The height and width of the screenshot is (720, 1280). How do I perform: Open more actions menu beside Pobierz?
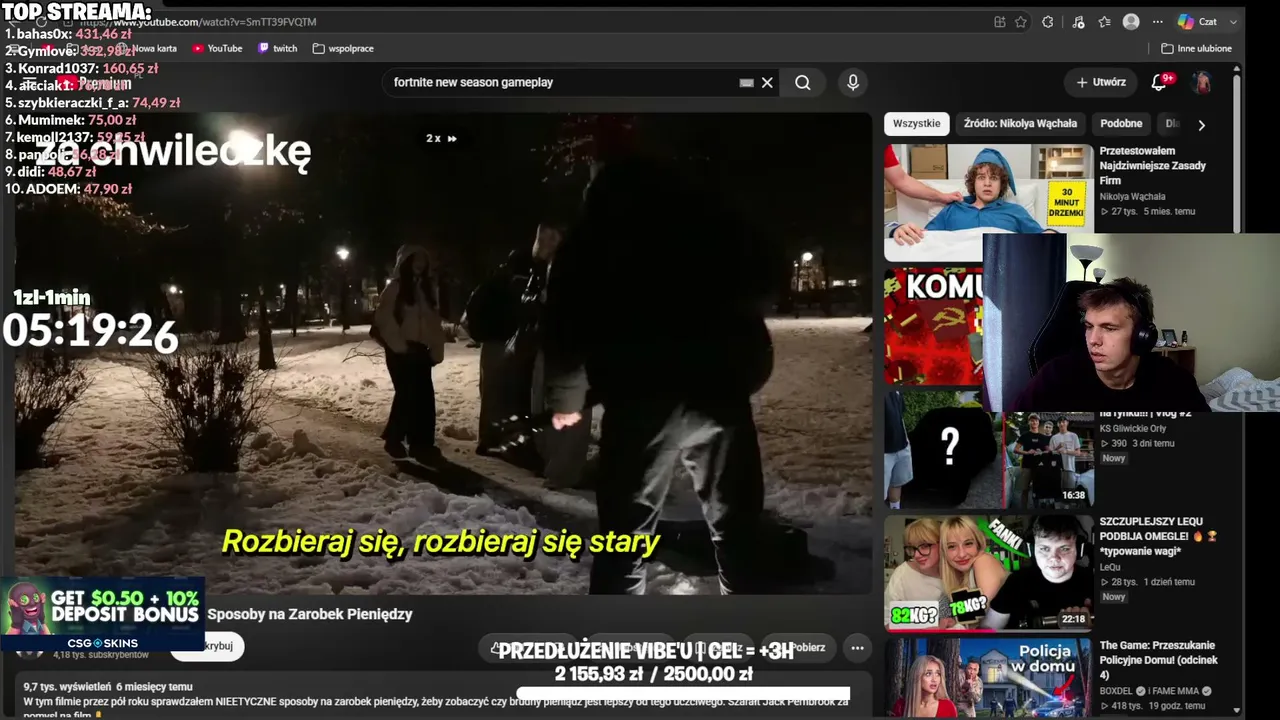coord(857,647)
